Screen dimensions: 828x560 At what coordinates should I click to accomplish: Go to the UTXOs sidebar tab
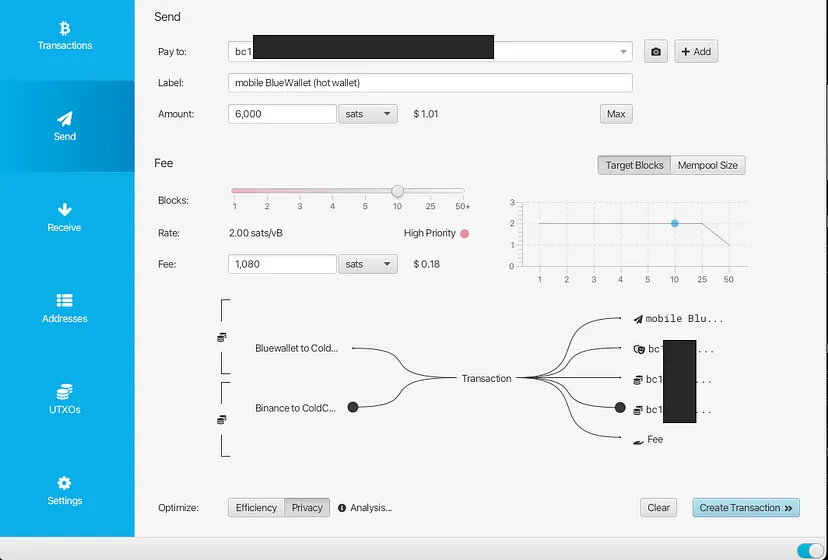click(x=64, y=399)
